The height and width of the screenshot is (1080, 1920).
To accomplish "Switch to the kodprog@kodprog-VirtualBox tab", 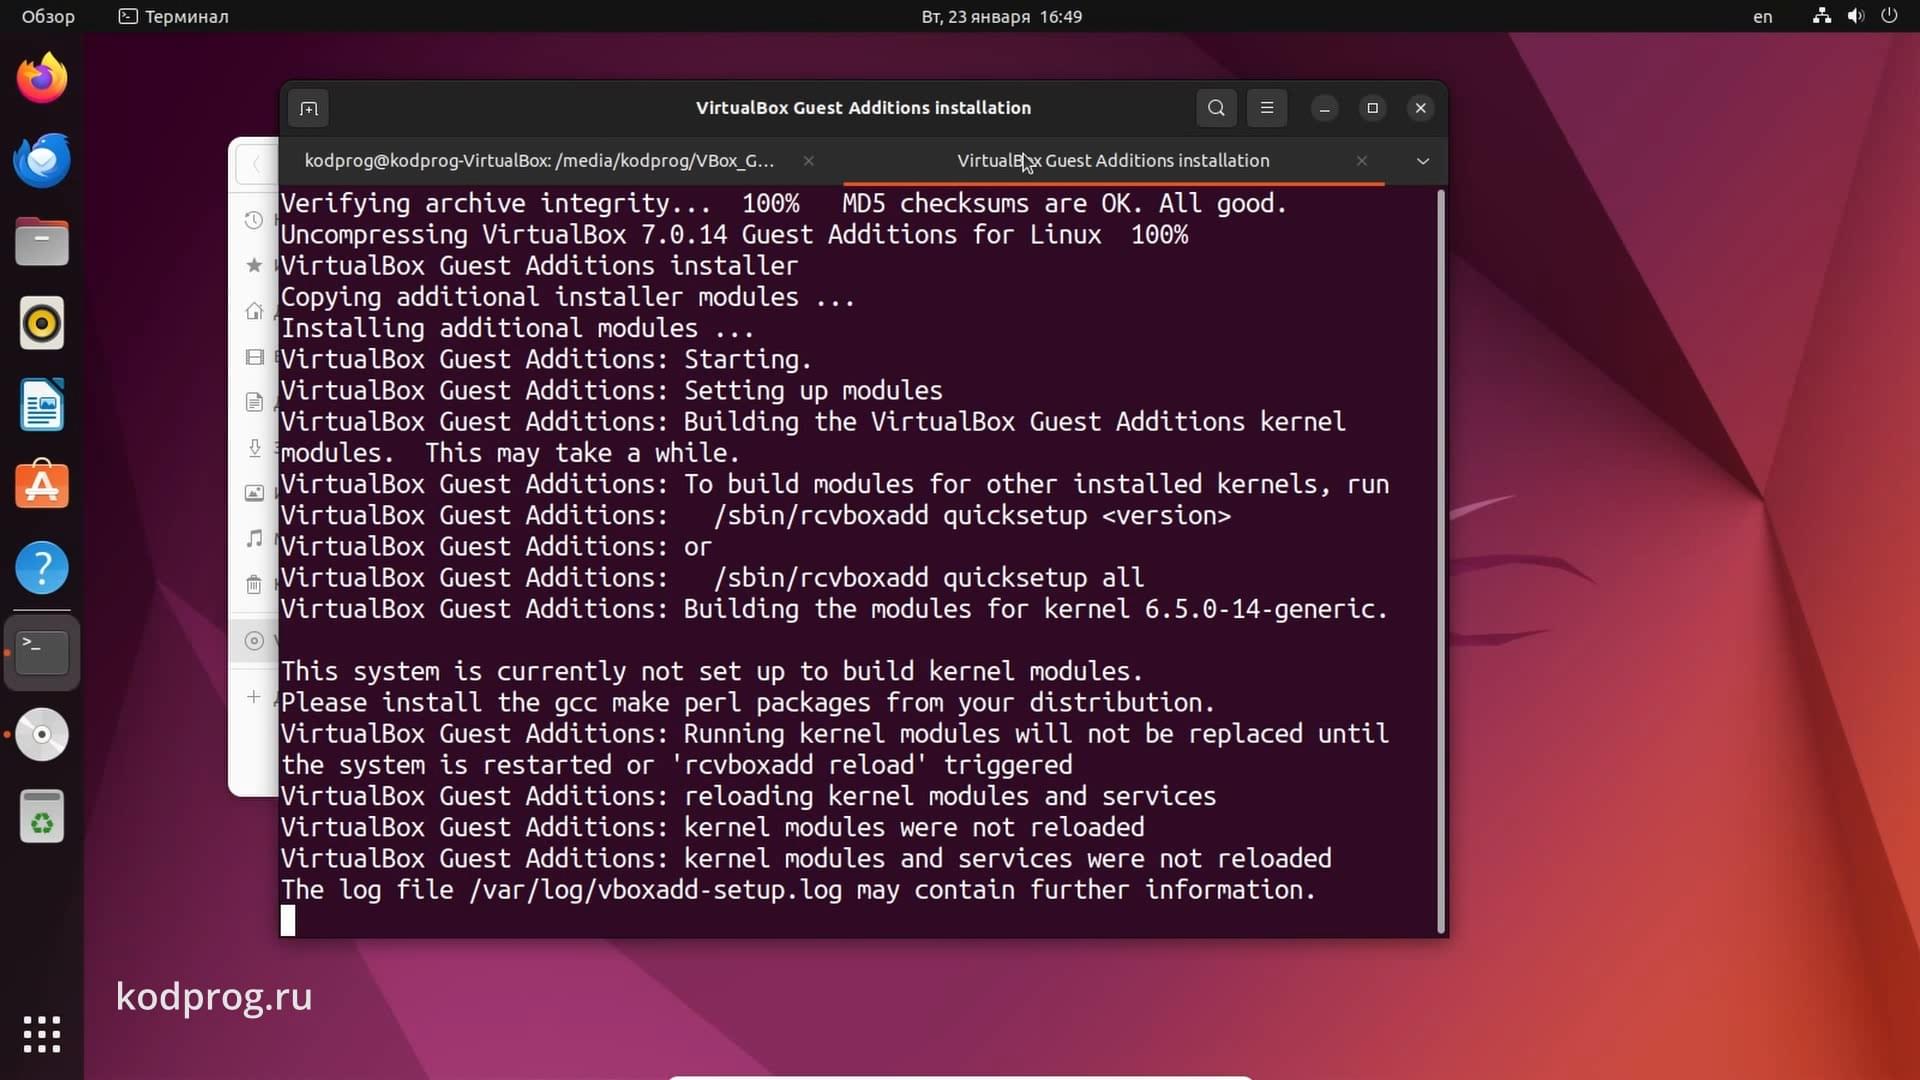I will point(539,160).
